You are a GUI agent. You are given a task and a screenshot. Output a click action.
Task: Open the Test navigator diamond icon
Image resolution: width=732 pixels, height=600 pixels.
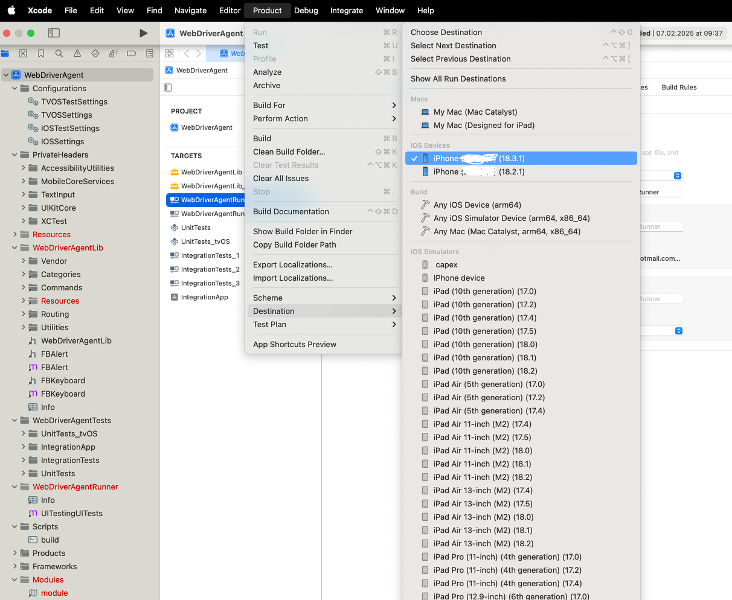(95, 54)
